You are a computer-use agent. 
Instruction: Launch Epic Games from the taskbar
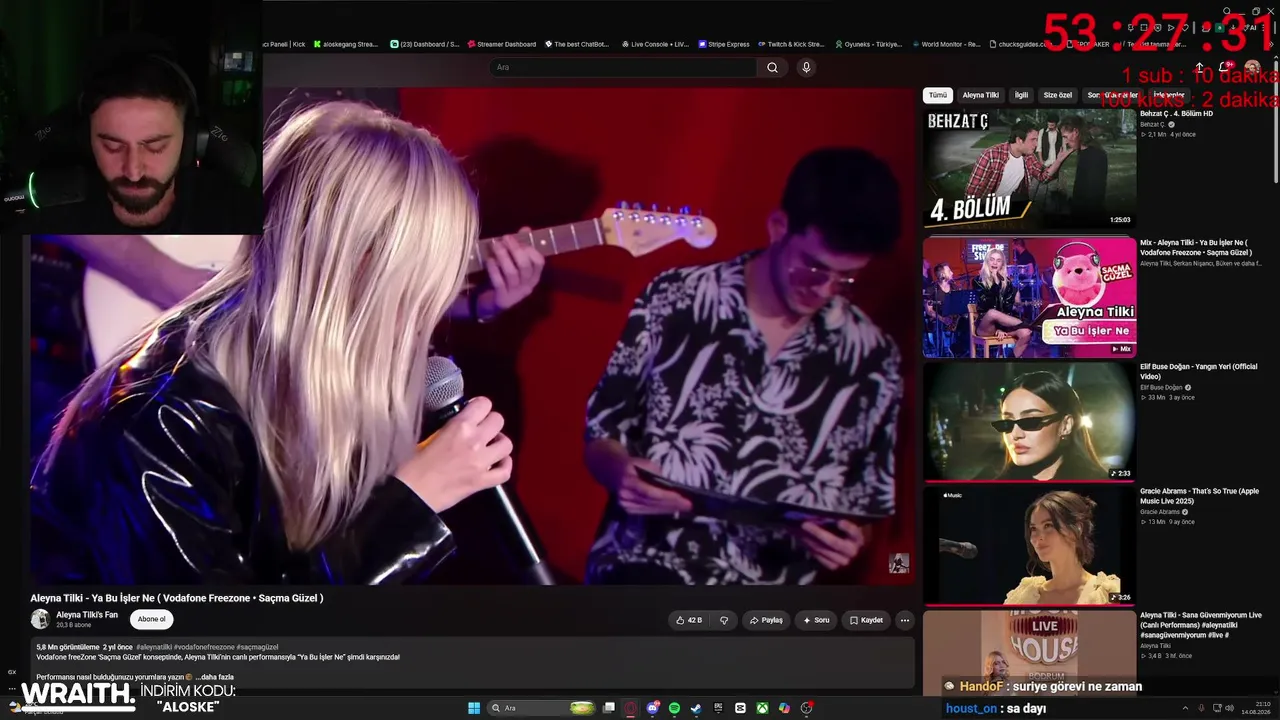(x=718, y=708)
